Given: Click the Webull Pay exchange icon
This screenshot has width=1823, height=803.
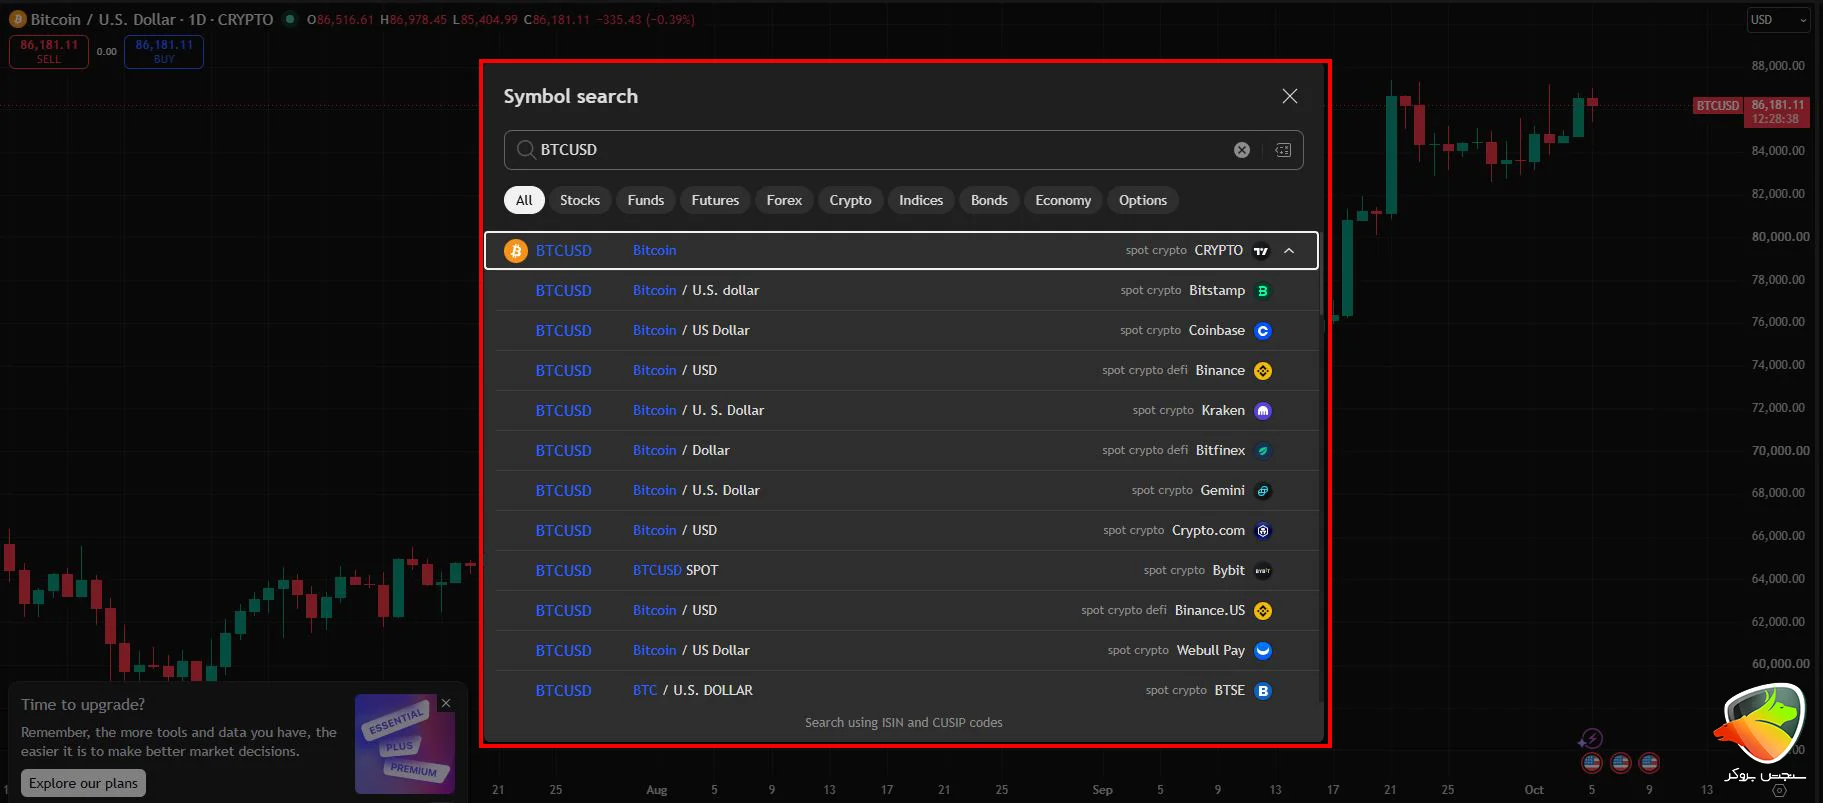Looking at the screenshot, I should pyautogui.click(x=1263, y=651).
